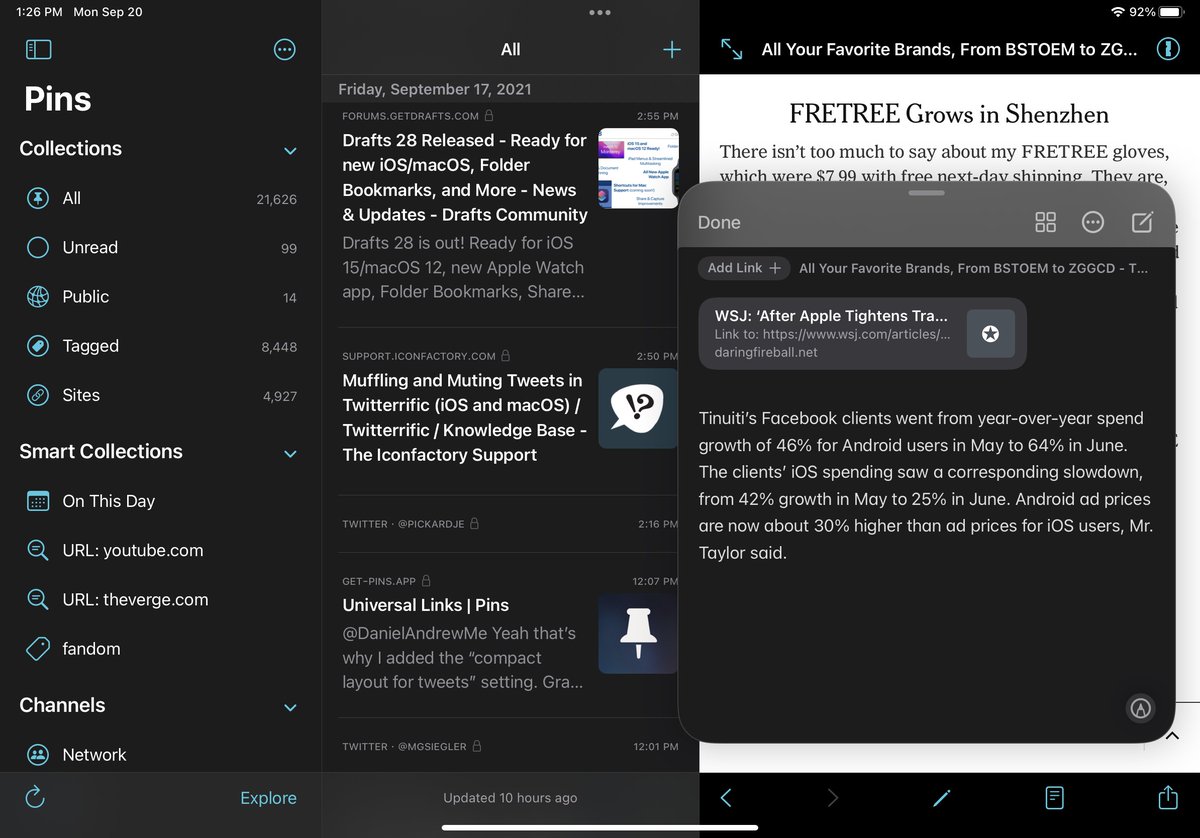Open the Network channel people icon
This screenshot has height=838, width=1200.
tap(38, 755)
